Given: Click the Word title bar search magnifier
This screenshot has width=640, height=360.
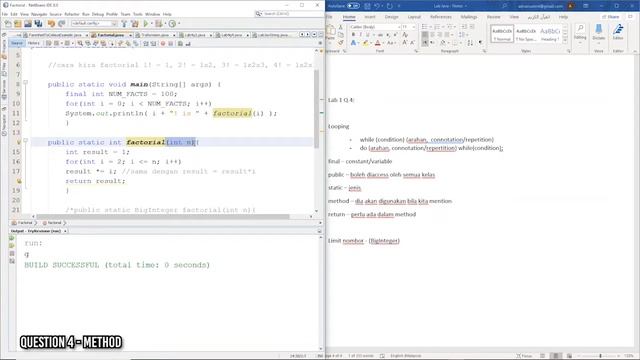Looking at the screenshot, I should pyautogui.click(x=505, y=6).
